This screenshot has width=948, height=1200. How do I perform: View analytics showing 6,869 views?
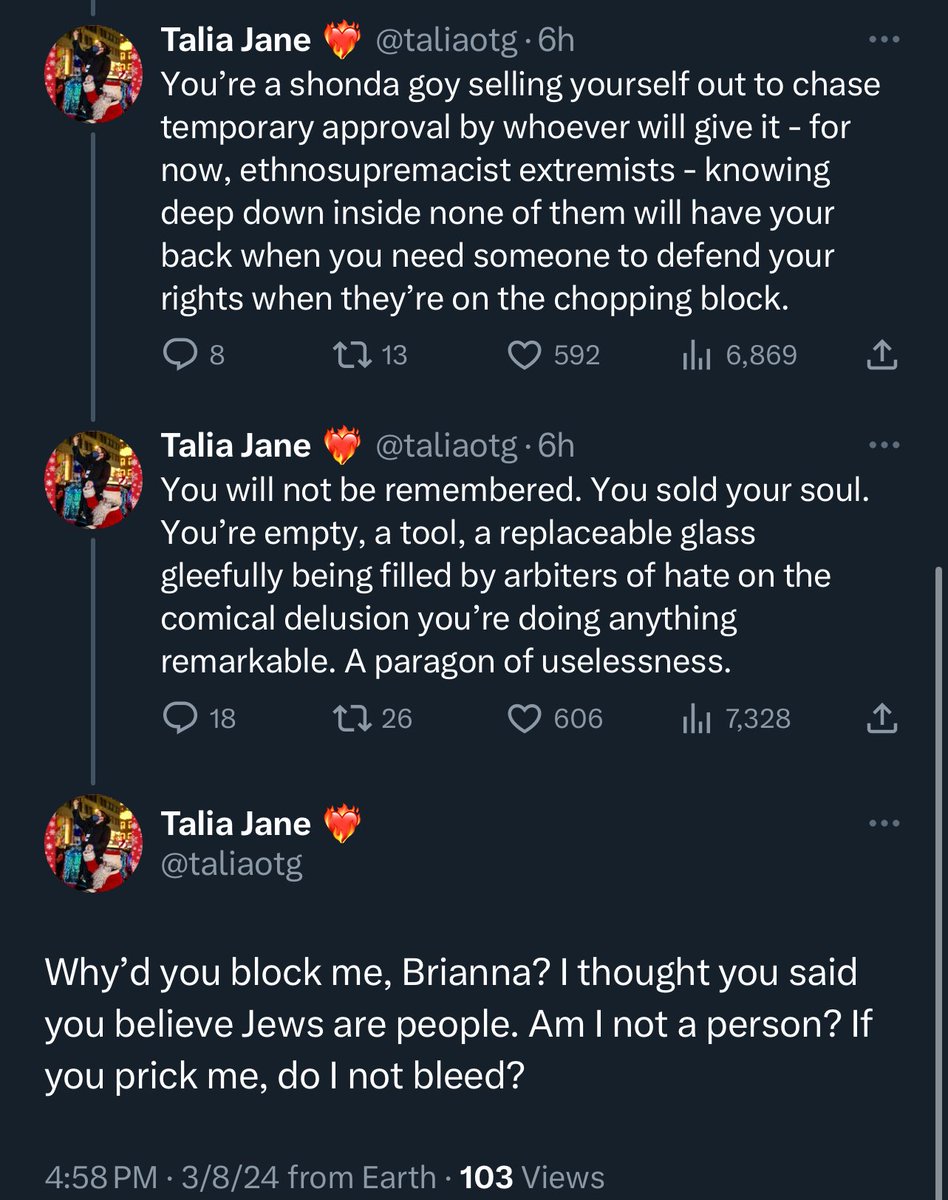[x=738, y=355]
